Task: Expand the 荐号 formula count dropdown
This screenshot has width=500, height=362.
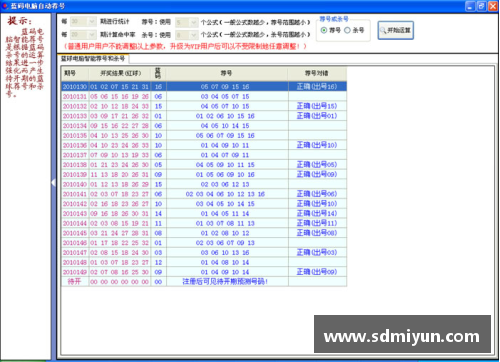Action: [x=187, y=22]
